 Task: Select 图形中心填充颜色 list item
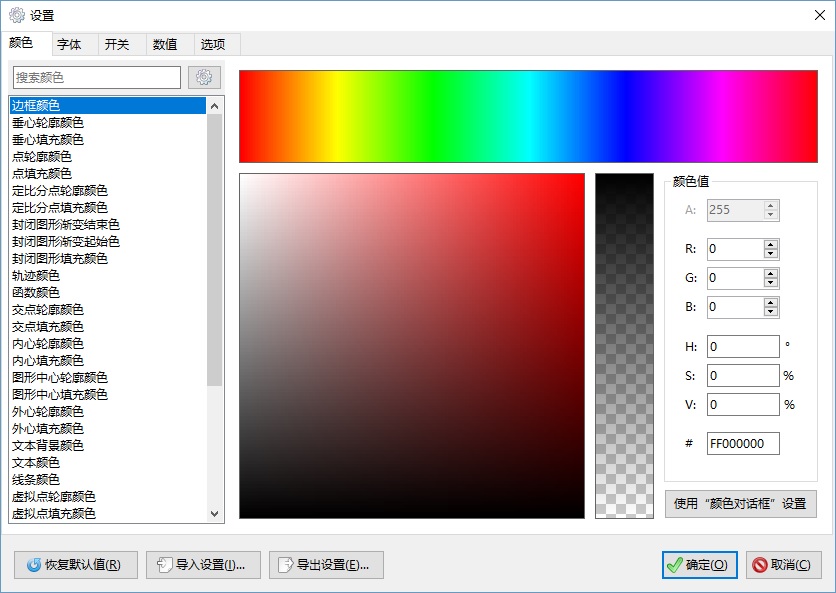[x=108, y=395]
